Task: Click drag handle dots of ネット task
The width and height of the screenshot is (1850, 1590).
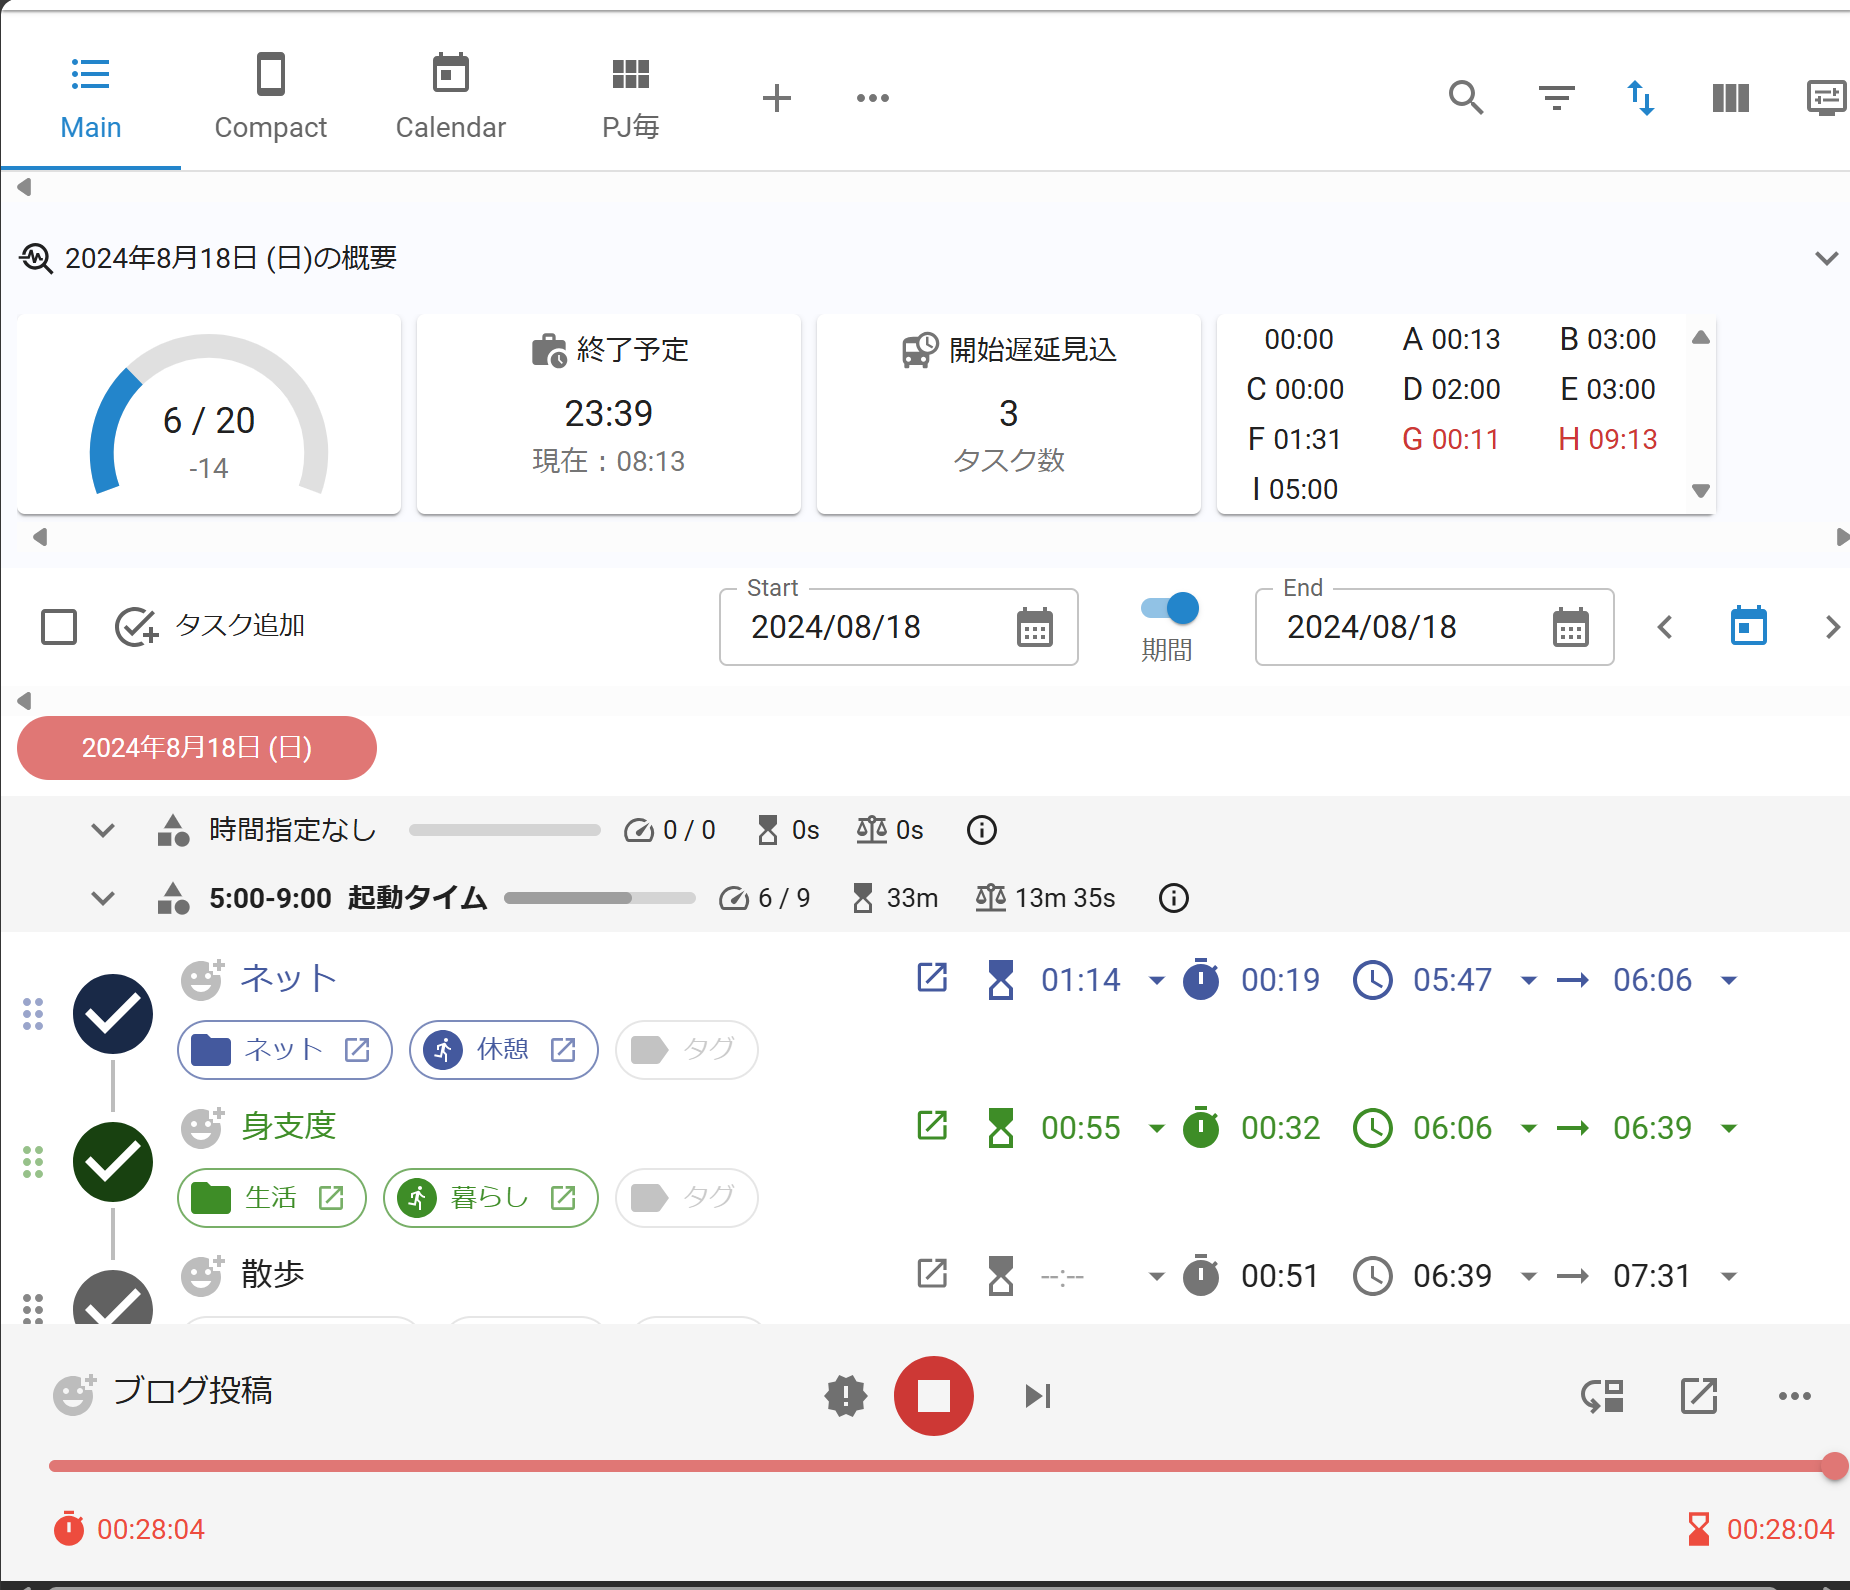Action: [x=33, y=1014]
